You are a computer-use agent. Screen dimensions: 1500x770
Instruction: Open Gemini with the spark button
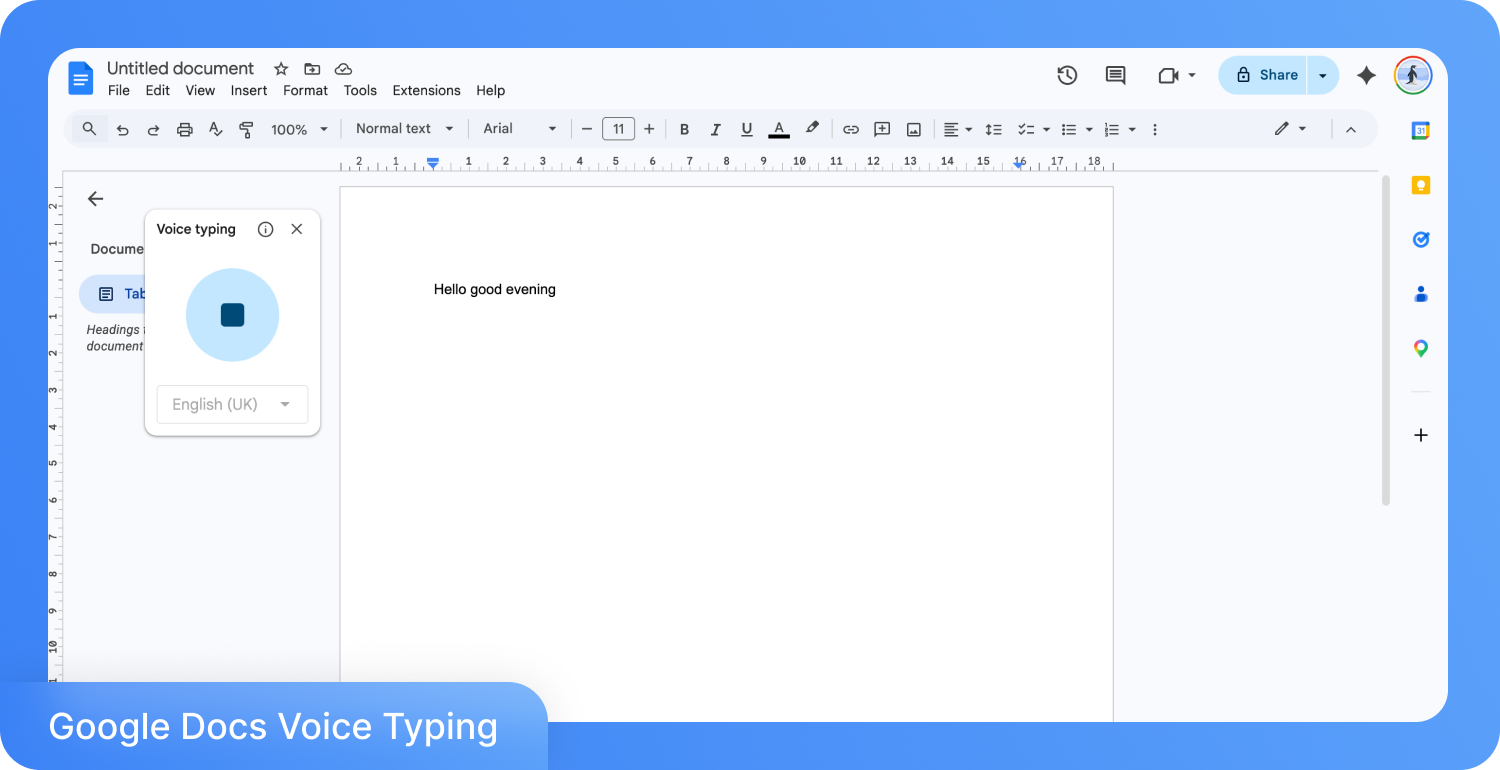pyautogui.click(x=1366, y=75)
